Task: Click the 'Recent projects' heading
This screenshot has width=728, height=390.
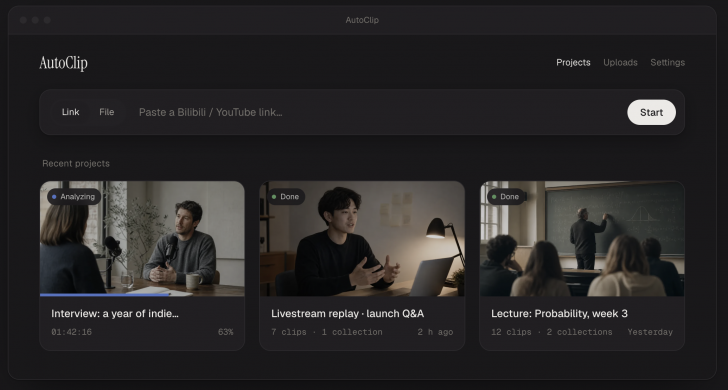Action: tap(76, 163)
